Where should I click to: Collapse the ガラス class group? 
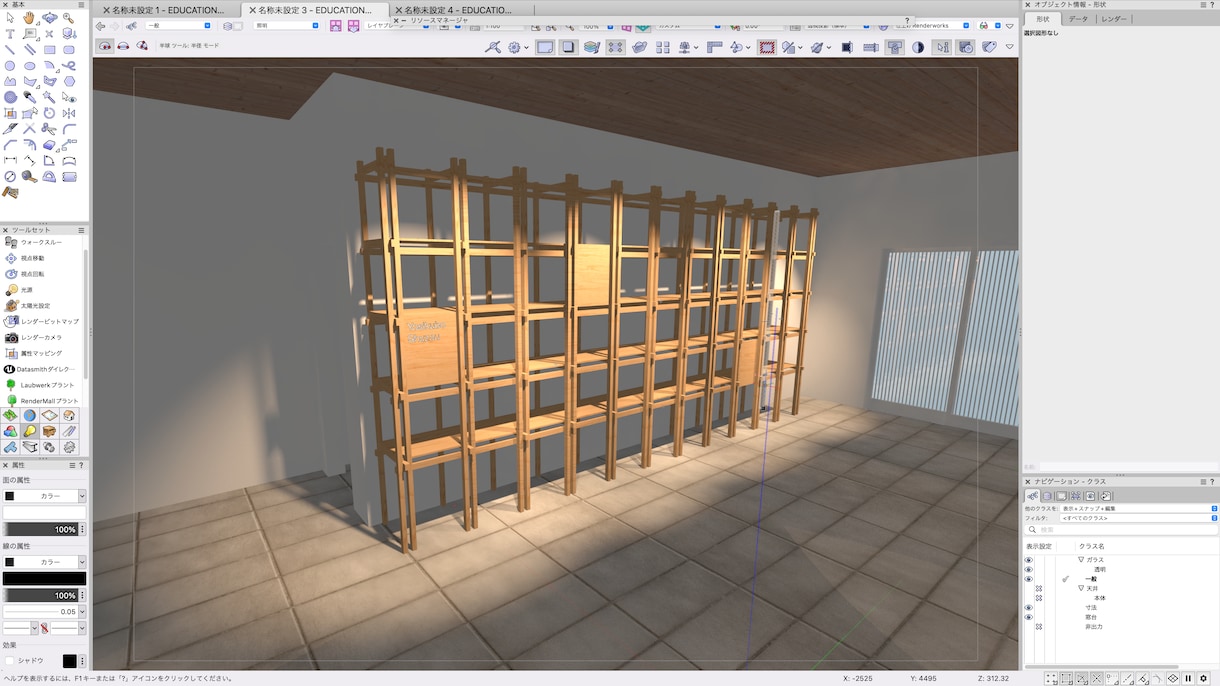point(1081,560)
